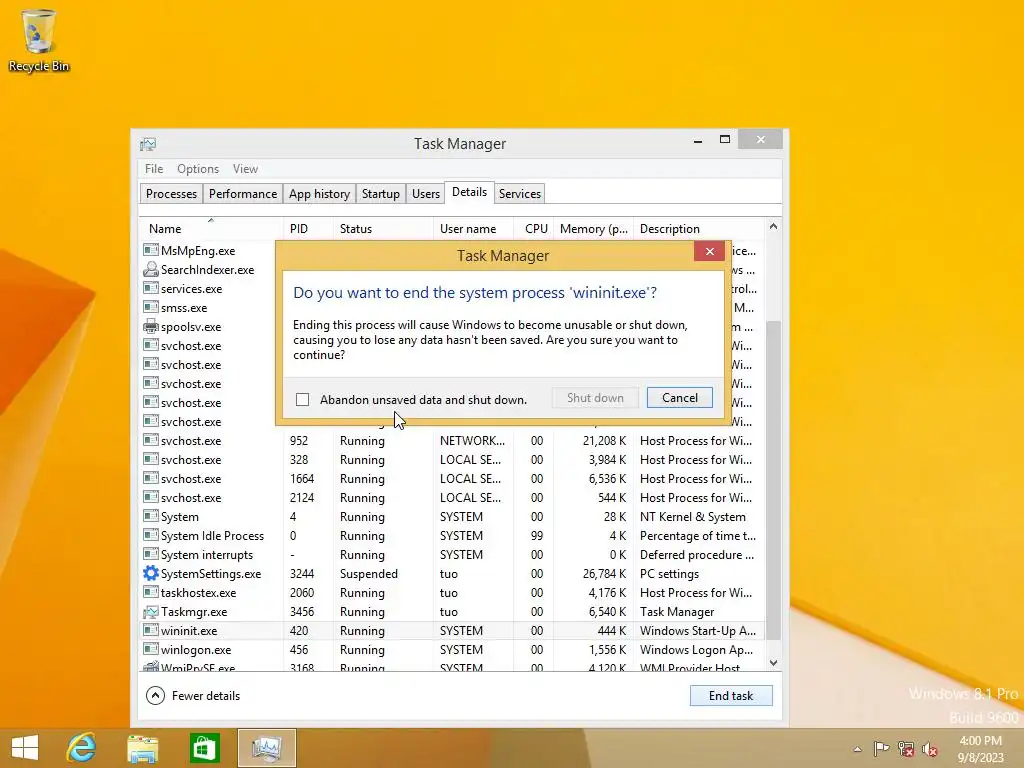Click the 'PC settings' description cell
1024x768 pixels.
click(x=669, y=573)
